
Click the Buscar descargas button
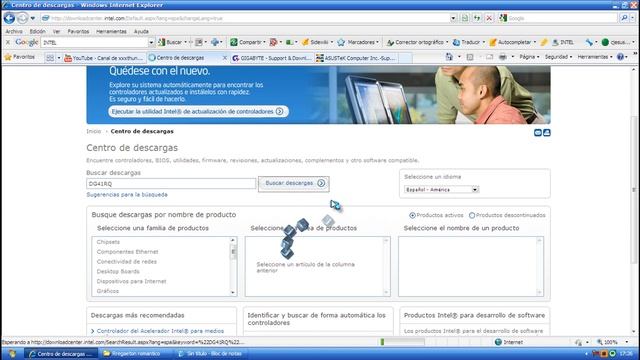pyautogui.click(x=294, y=183)
